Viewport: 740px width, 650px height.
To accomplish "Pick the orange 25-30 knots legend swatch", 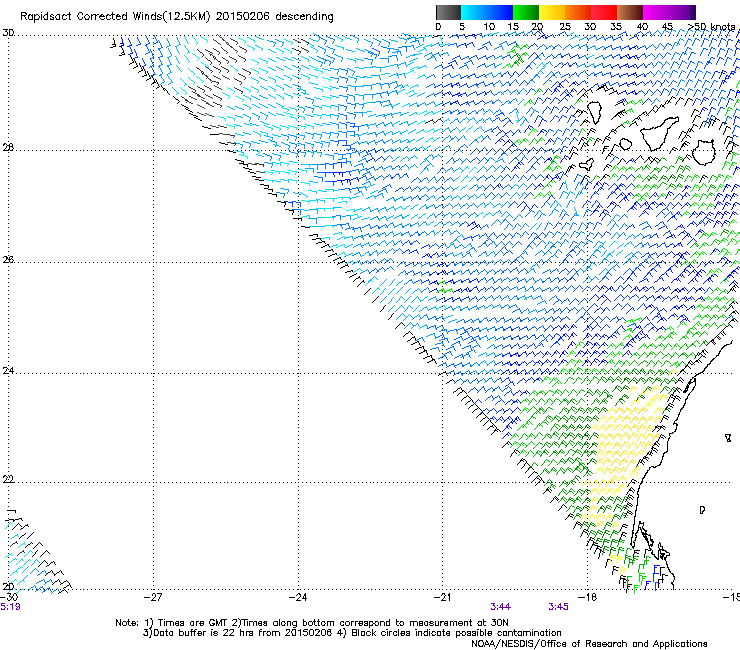I will [578, 12].
